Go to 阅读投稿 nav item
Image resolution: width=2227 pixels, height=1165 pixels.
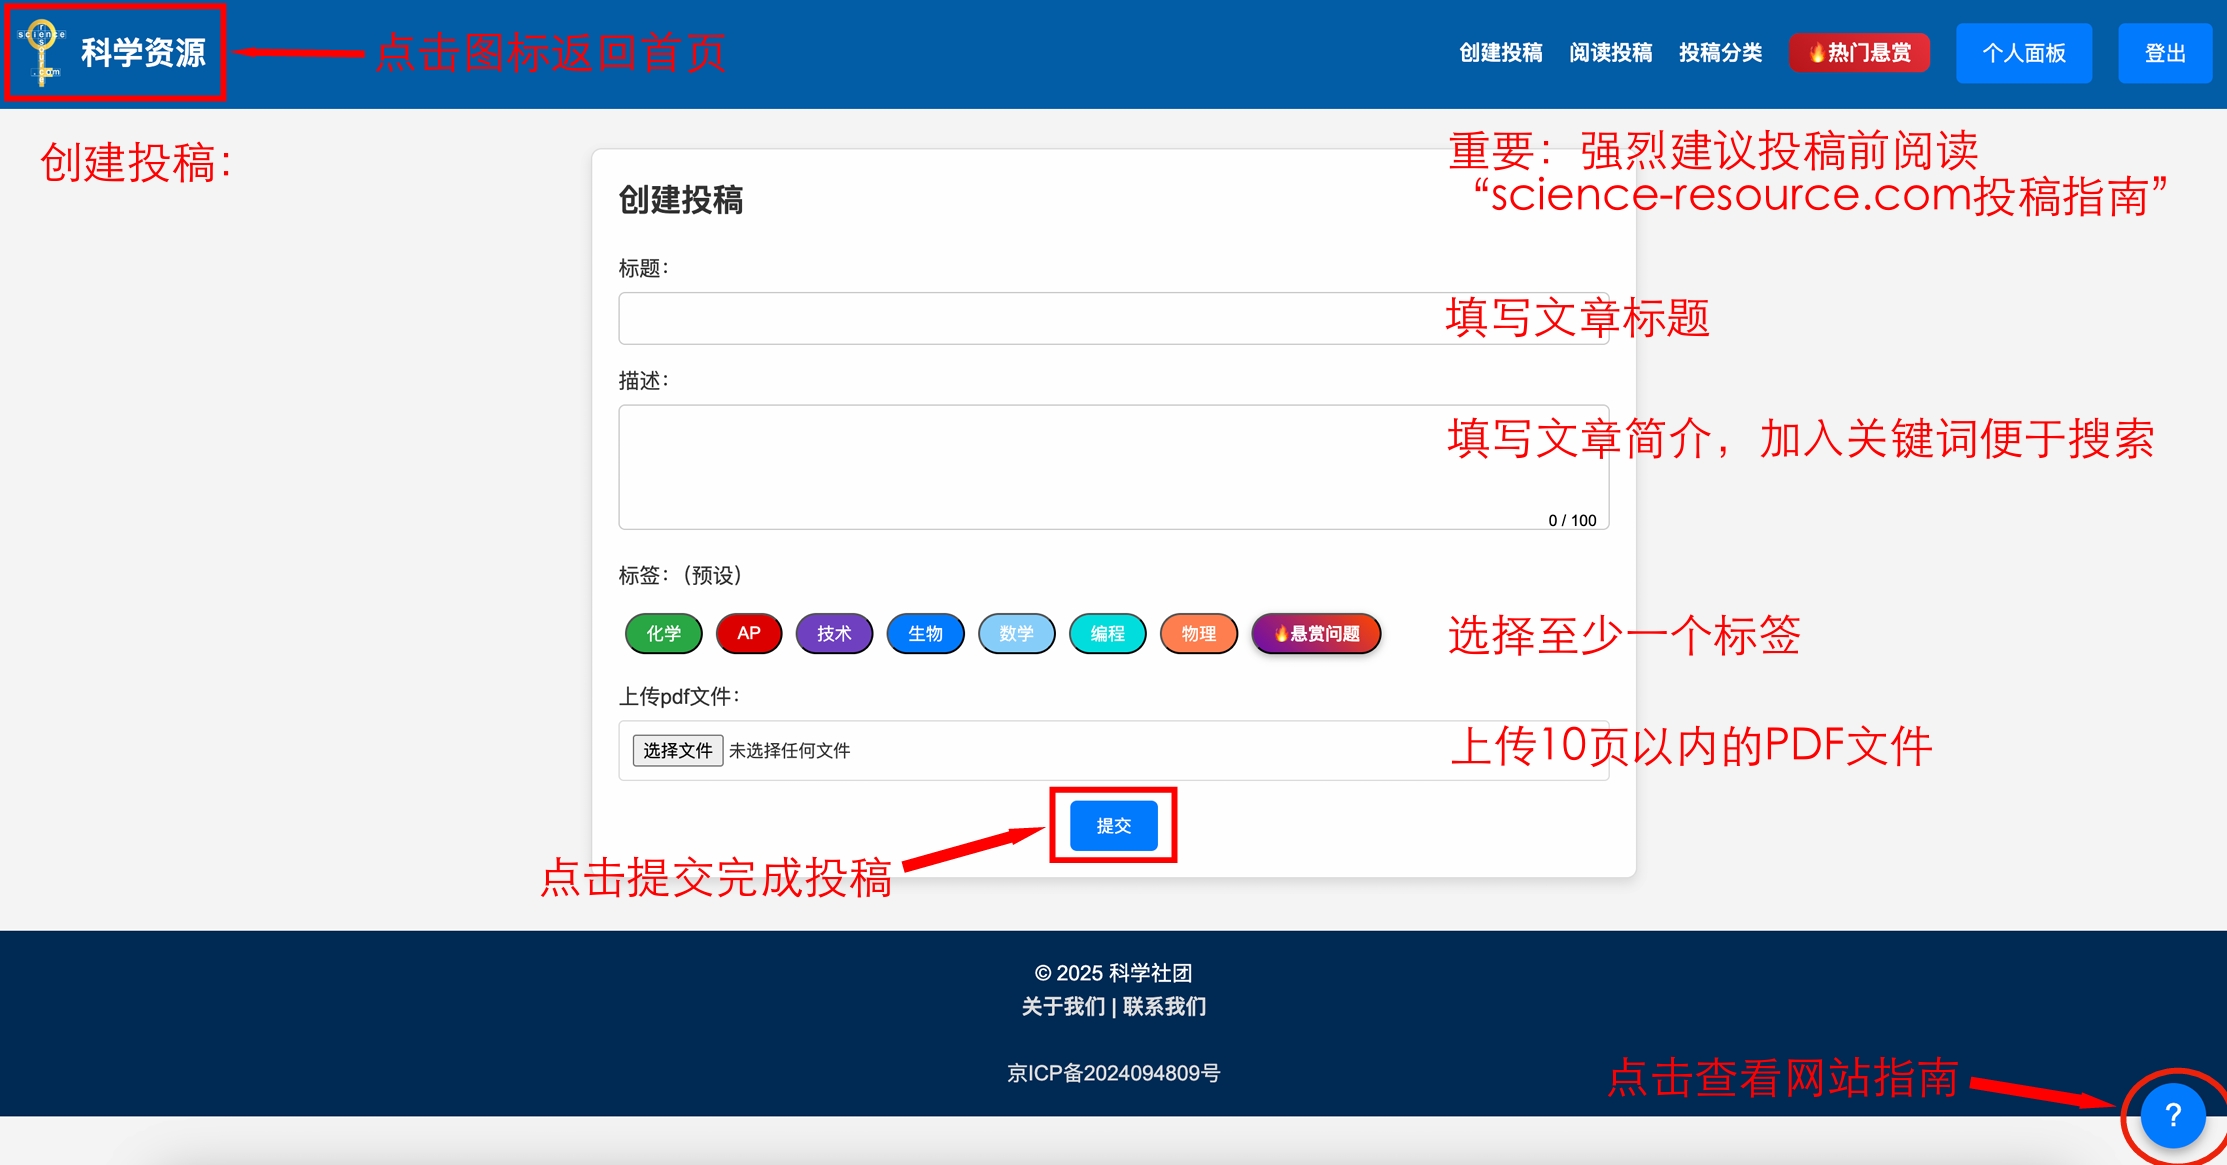tap(1610, 53)
